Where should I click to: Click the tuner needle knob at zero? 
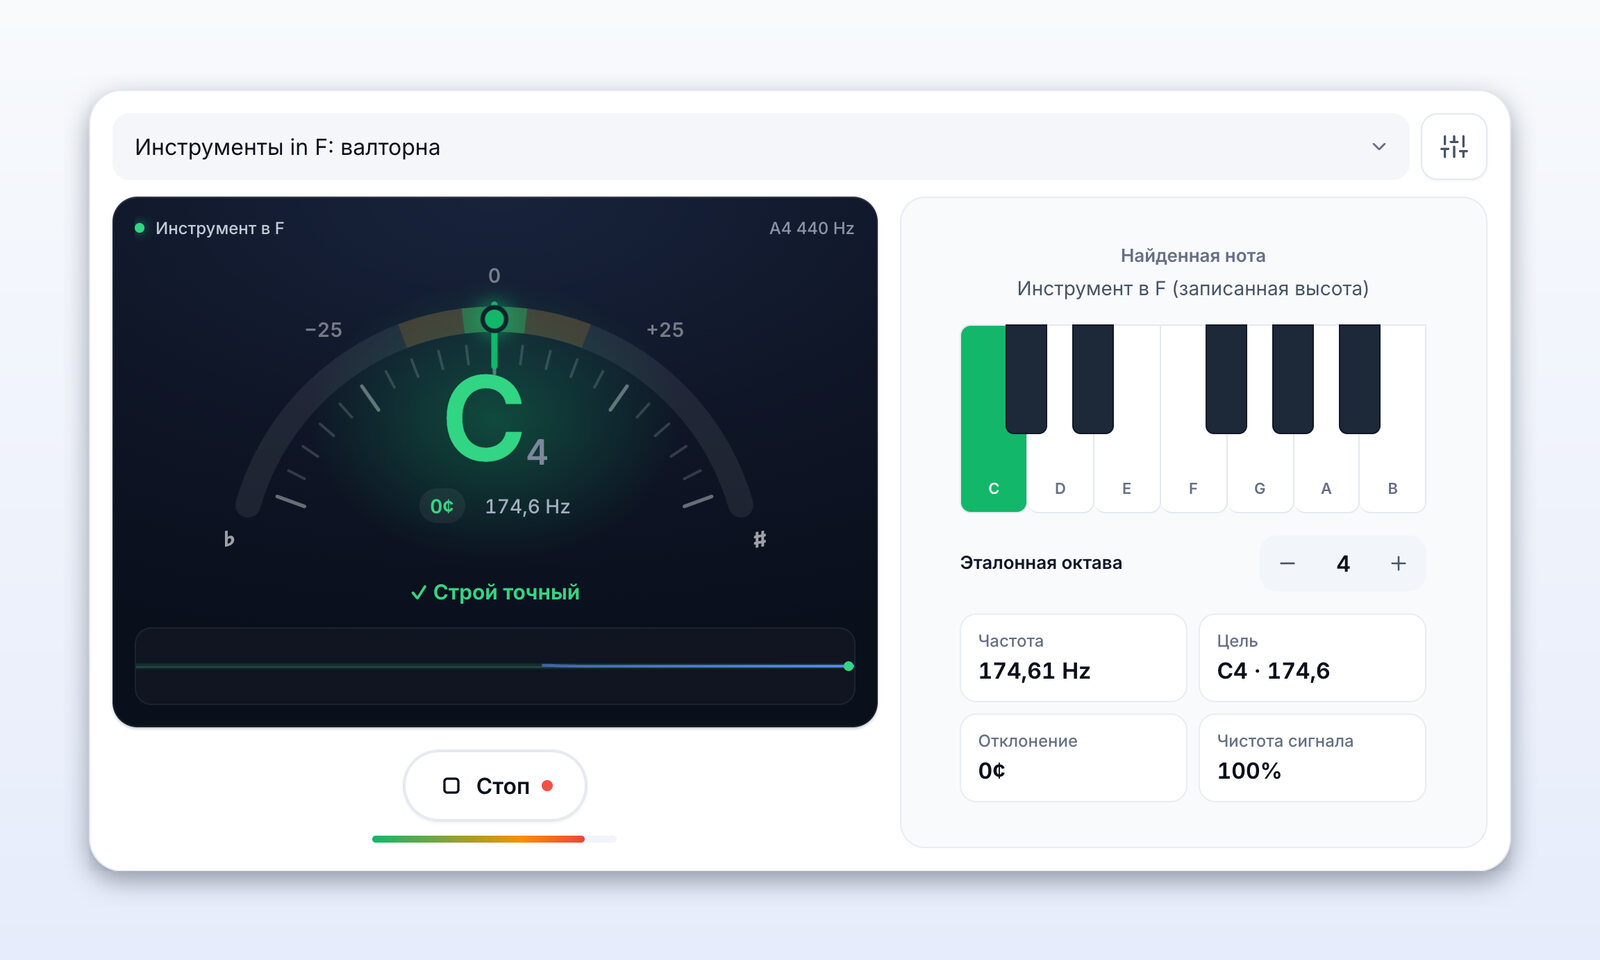pyautogui.click(x=494, y=319)
